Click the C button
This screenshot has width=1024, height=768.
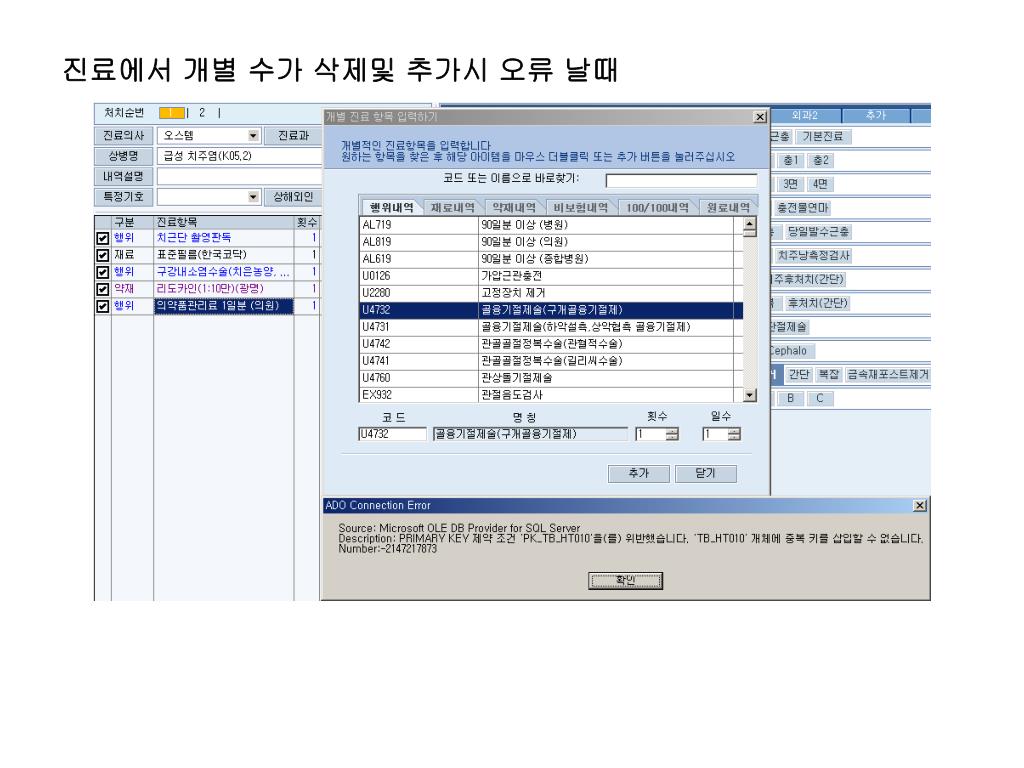click(820, 398)
